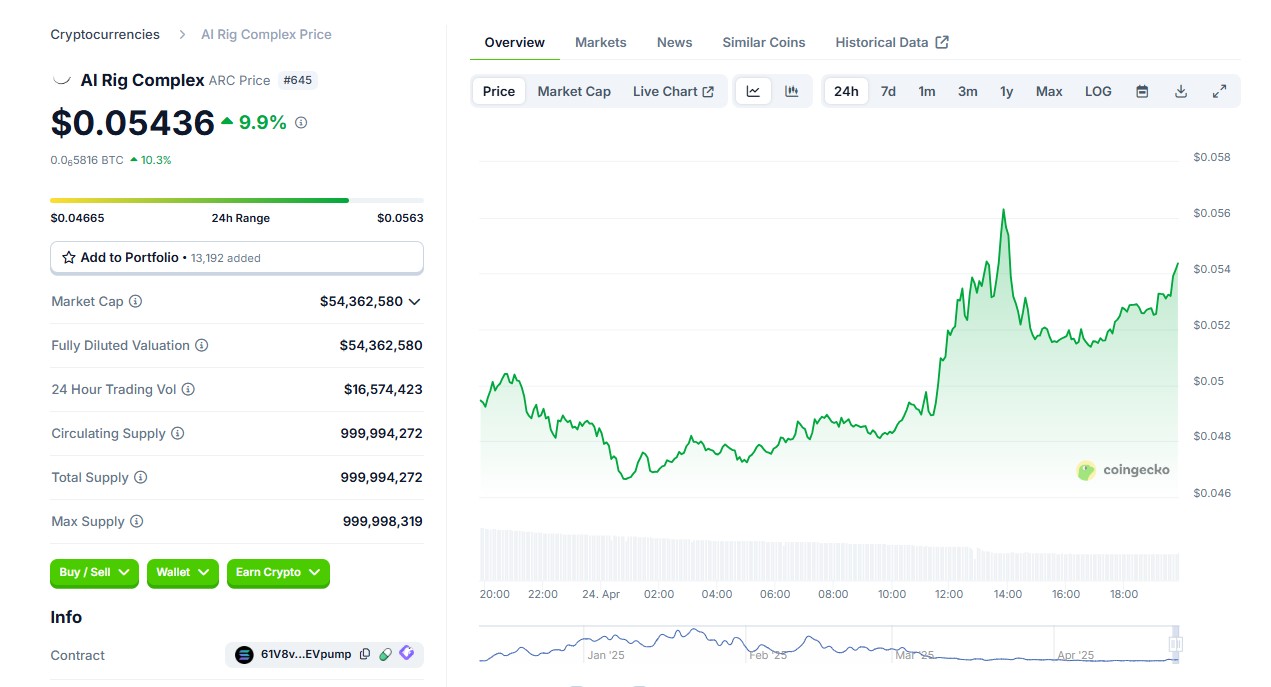Open Earn Crypto dropdown
Viewport: 1271px width, 687px height.
click(278, 572)
